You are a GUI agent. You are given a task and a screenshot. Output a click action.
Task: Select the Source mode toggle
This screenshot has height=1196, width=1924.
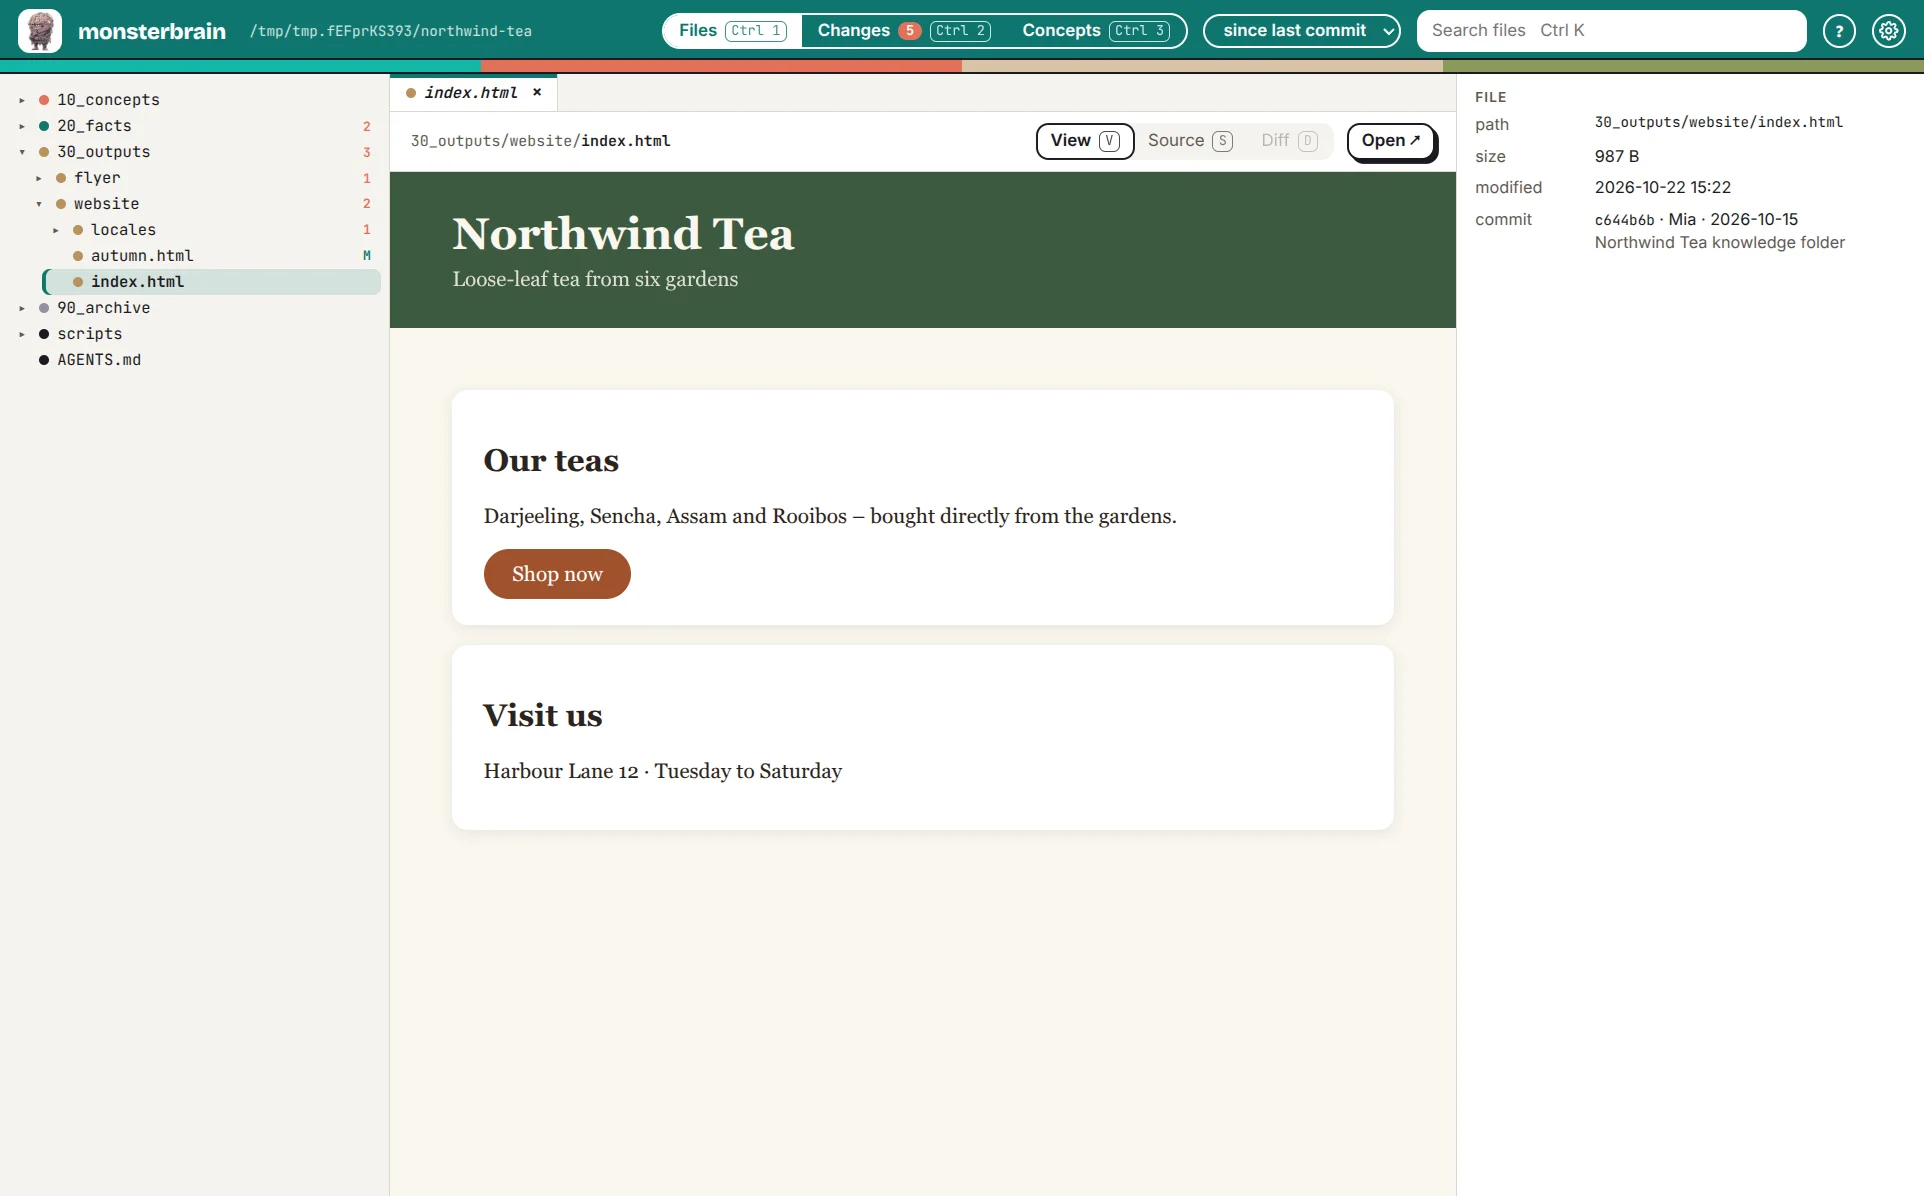tap(1189, 141)
